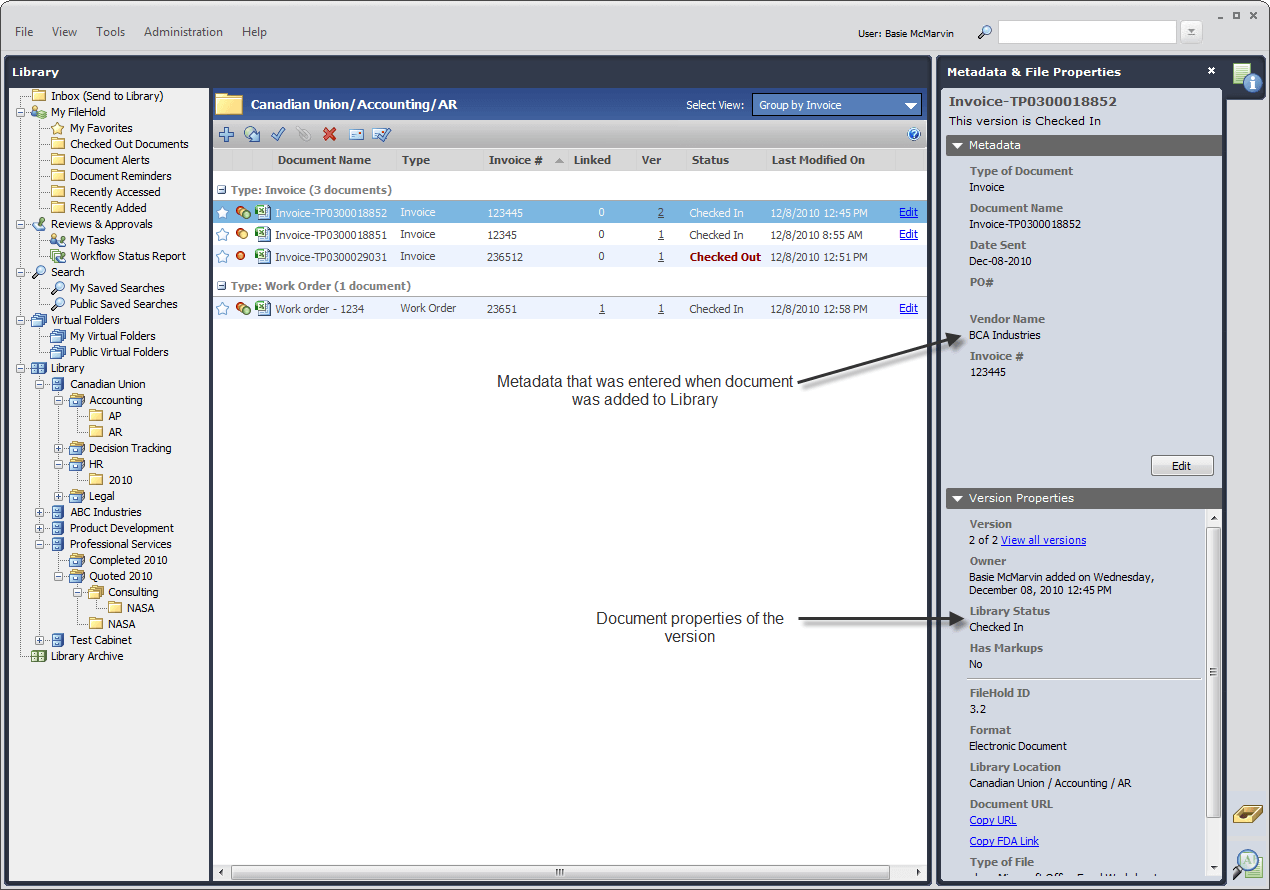Open the Administration menu
The width and height of the screenshot is (1270, 890).
point(183,32)
